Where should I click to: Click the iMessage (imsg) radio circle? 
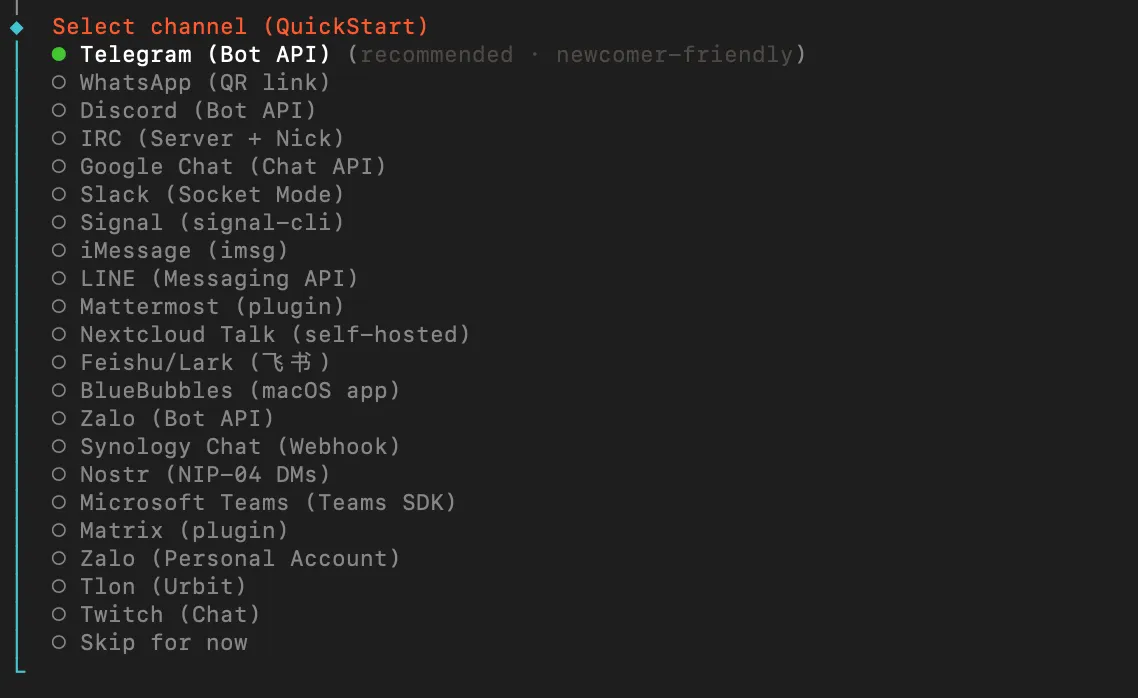click(x=59, y=250)
